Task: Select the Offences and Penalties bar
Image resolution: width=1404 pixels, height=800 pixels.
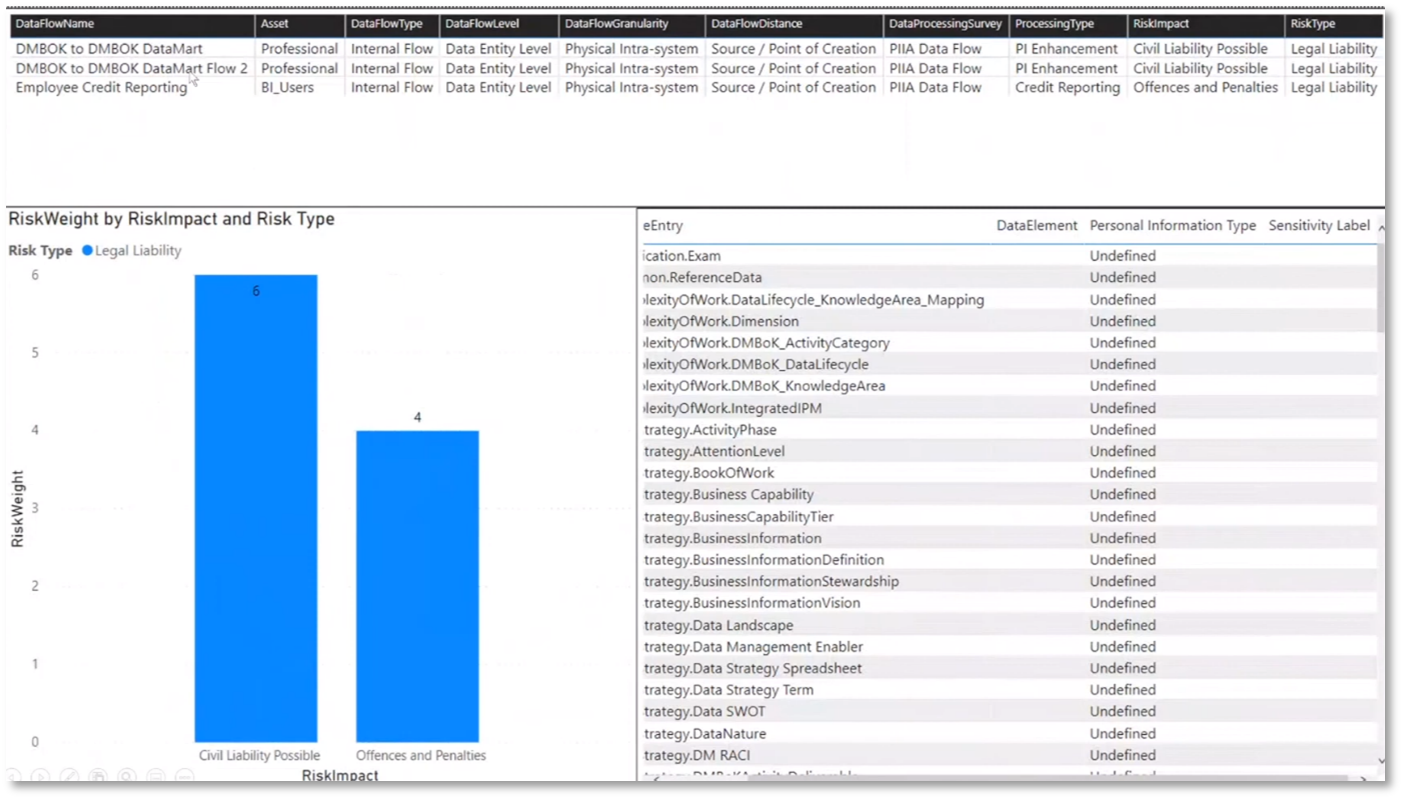Action: pyautogui.click(x=417, y=586)
